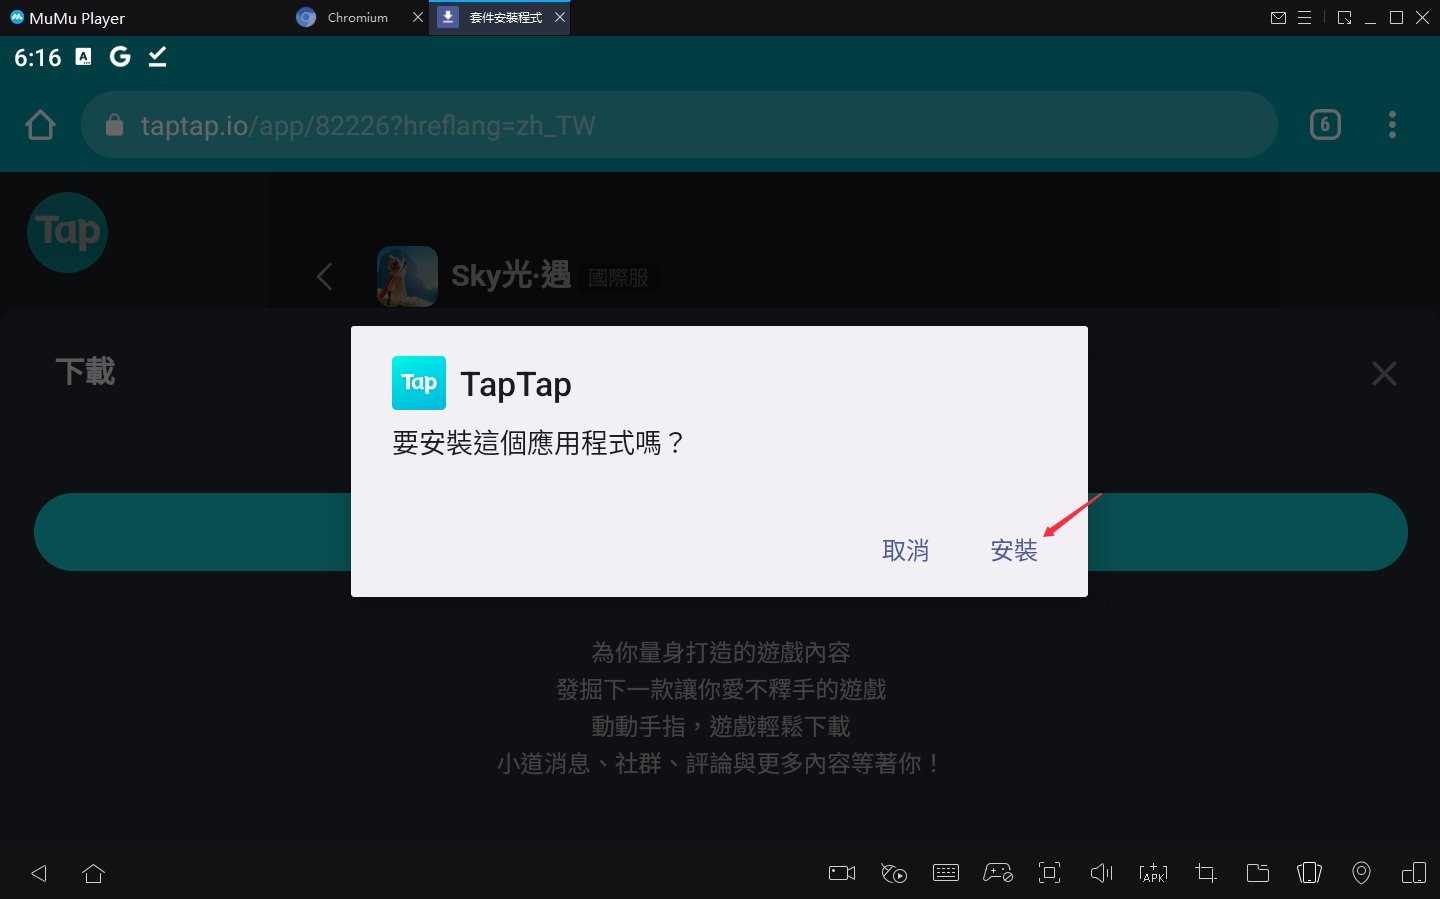Open keyboard mapping tool
1440x899 pixels.
click(946, 873)
